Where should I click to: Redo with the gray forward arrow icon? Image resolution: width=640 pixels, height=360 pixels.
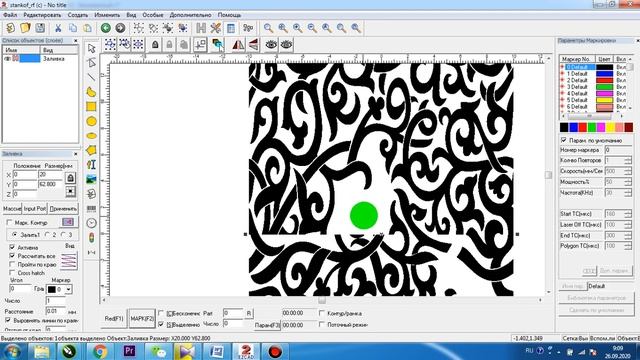(120, 28)
